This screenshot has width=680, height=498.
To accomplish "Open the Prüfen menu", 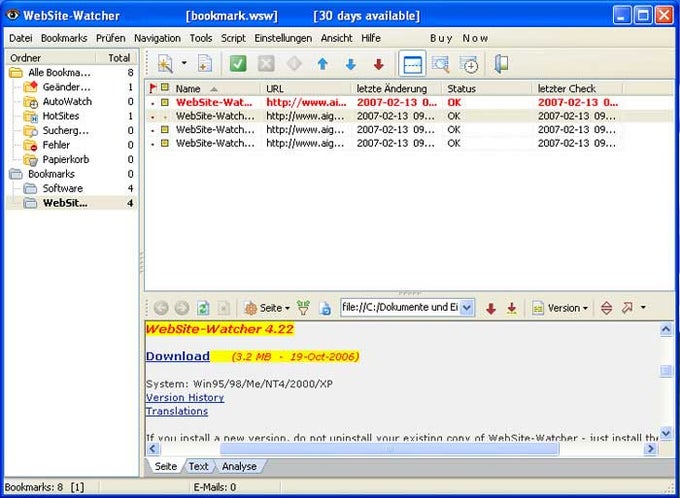I will pyautogui.click(x=111, y=38).
